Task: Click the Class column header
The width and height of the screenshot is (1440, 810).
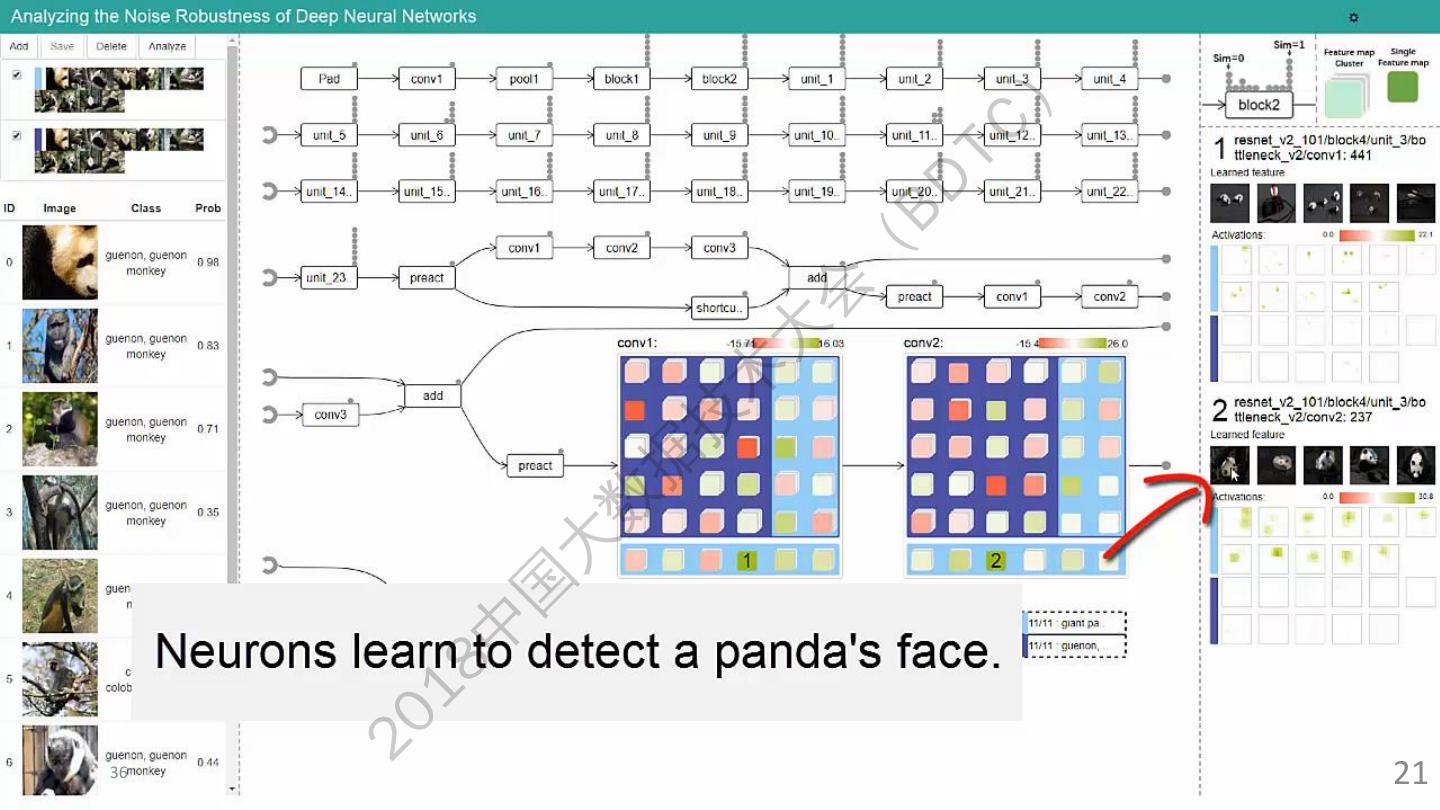Action: (x=146, y=208)
